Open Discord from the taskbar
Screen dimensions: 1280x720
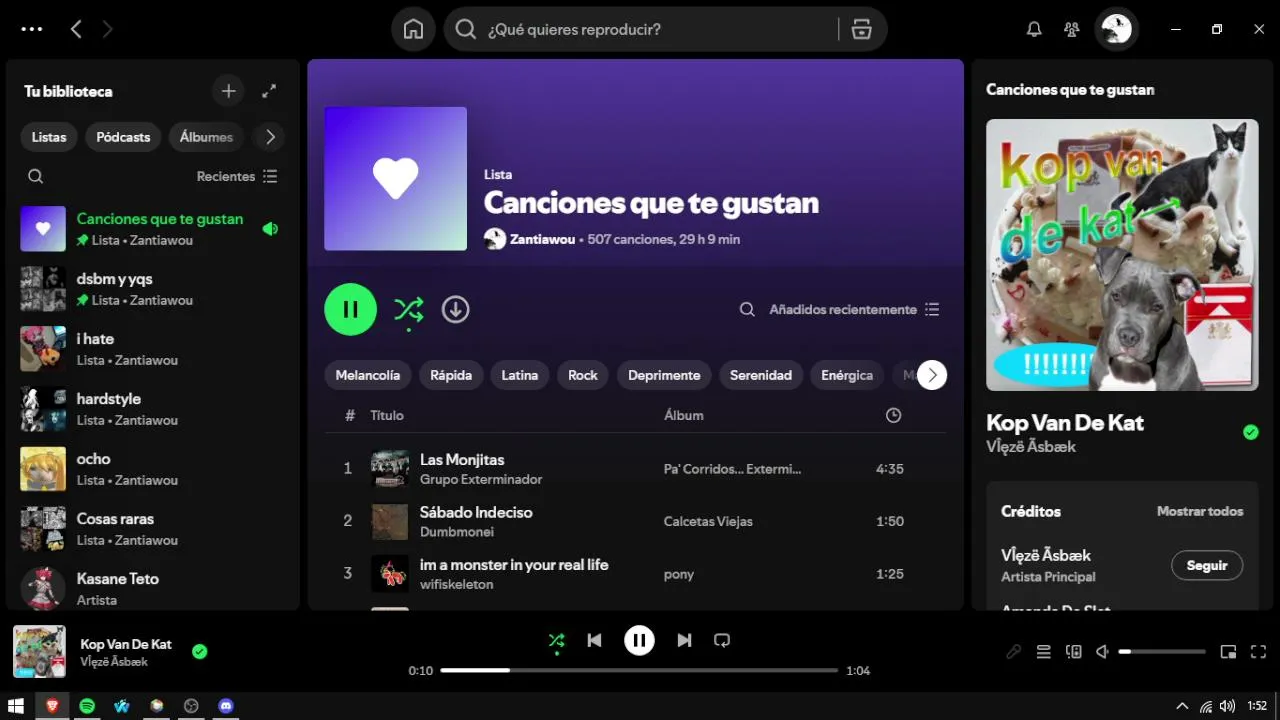(225, 706)
